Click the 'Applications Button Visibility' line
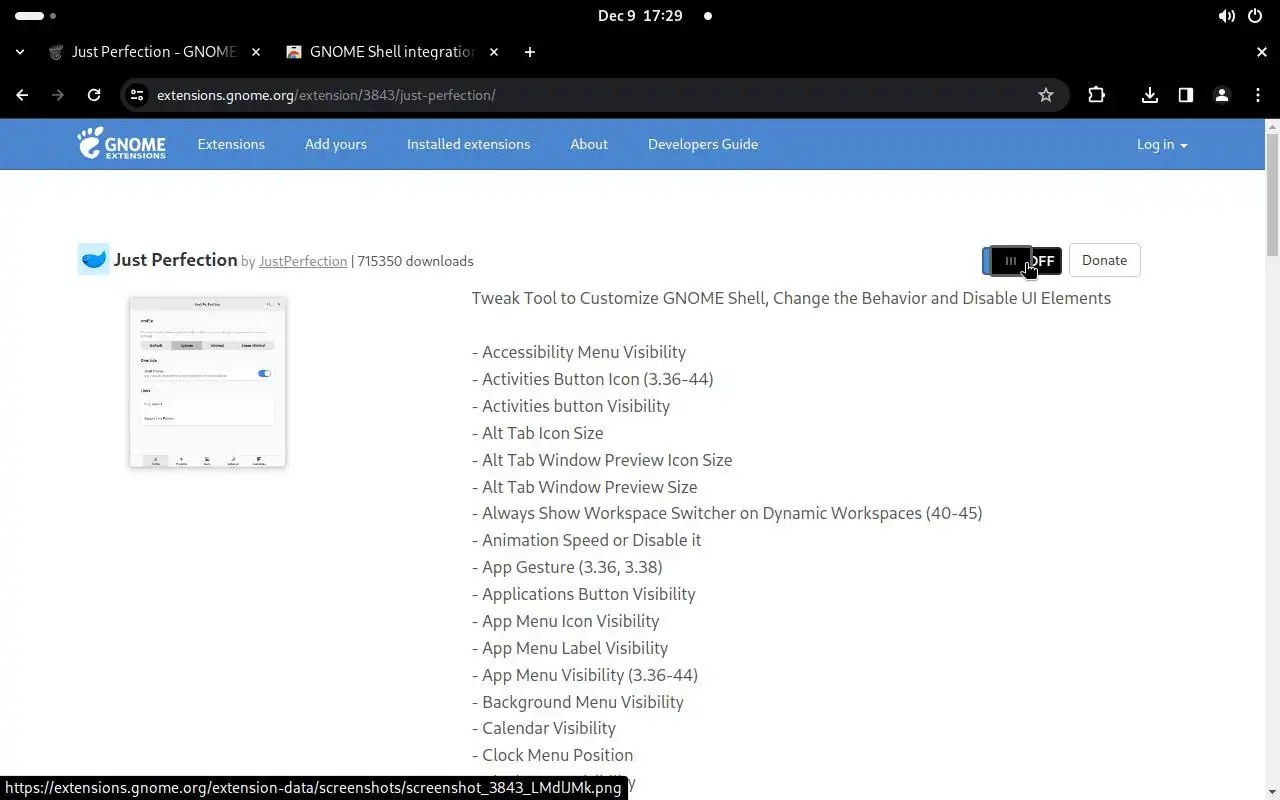1280x800 pixels. (x=584, y=594)
